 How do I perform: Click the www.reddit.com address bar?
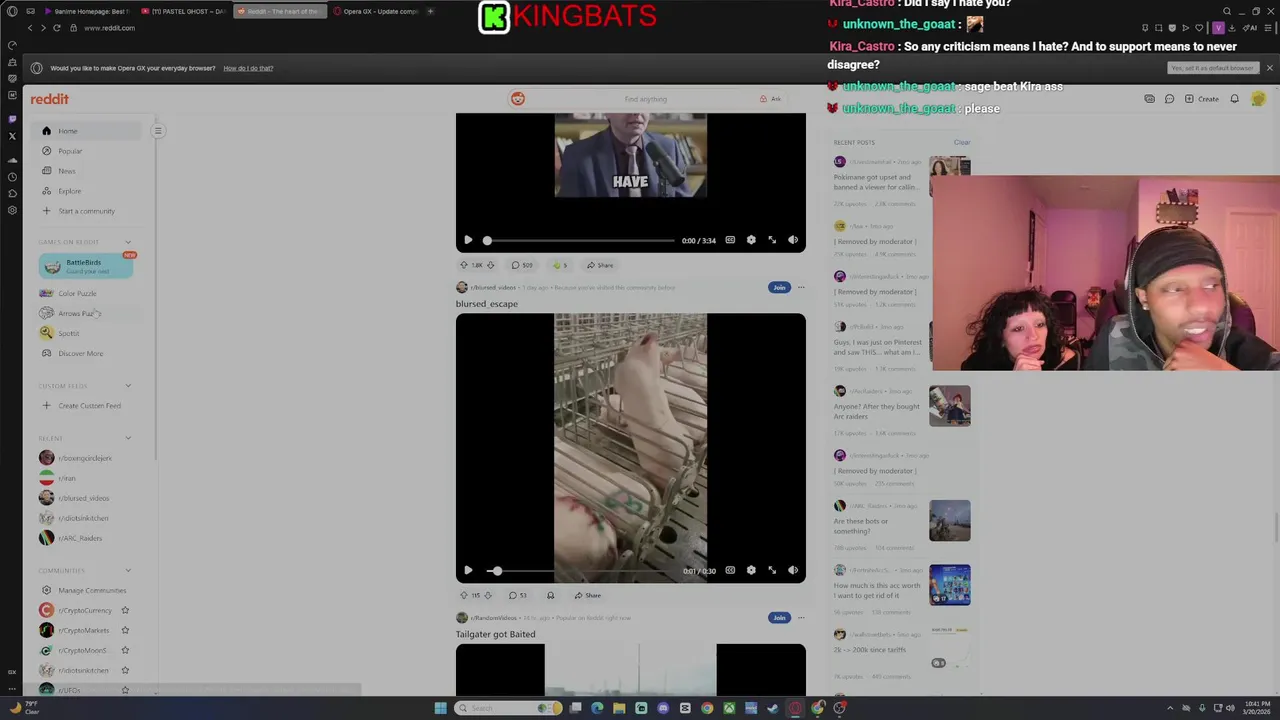(109, 28)
